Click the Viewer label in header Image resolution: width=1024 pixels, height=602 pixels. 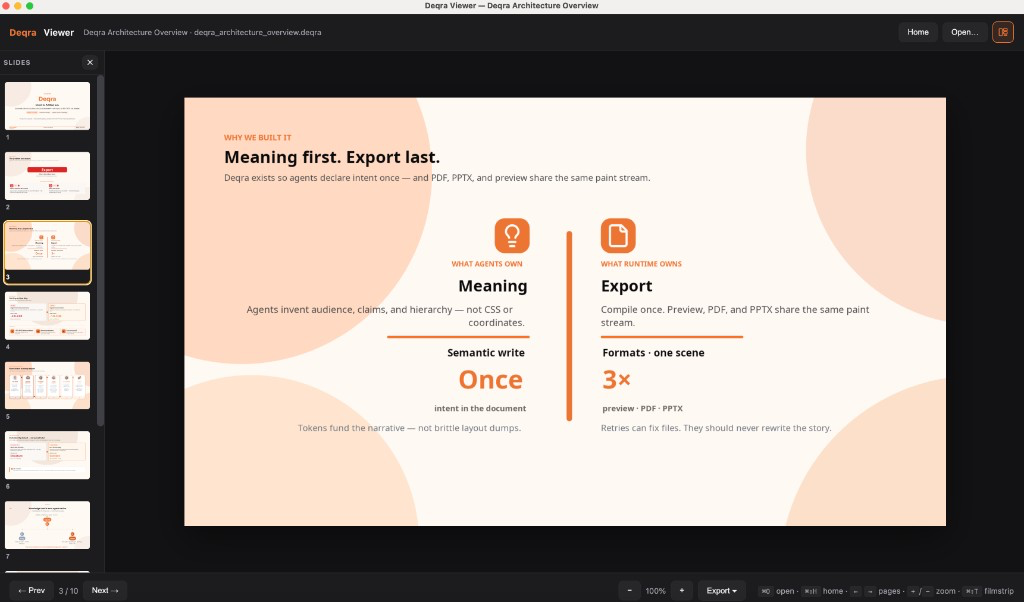[59, 32]
